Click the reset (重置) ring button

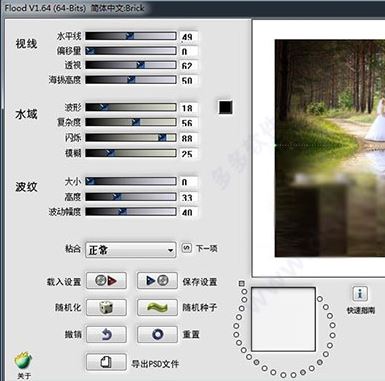pos(157,334)
